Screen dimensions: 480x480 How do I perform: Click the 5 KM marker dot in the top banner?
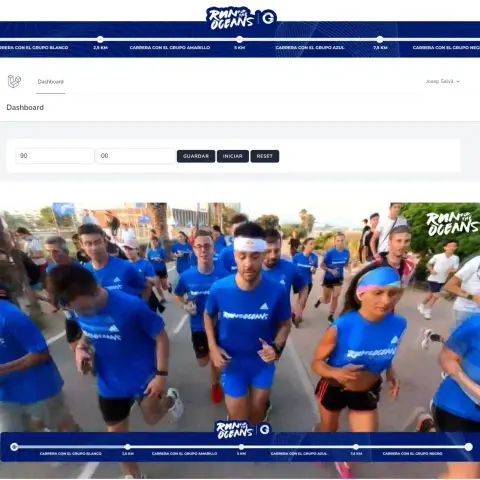click(x=239, y=39)
